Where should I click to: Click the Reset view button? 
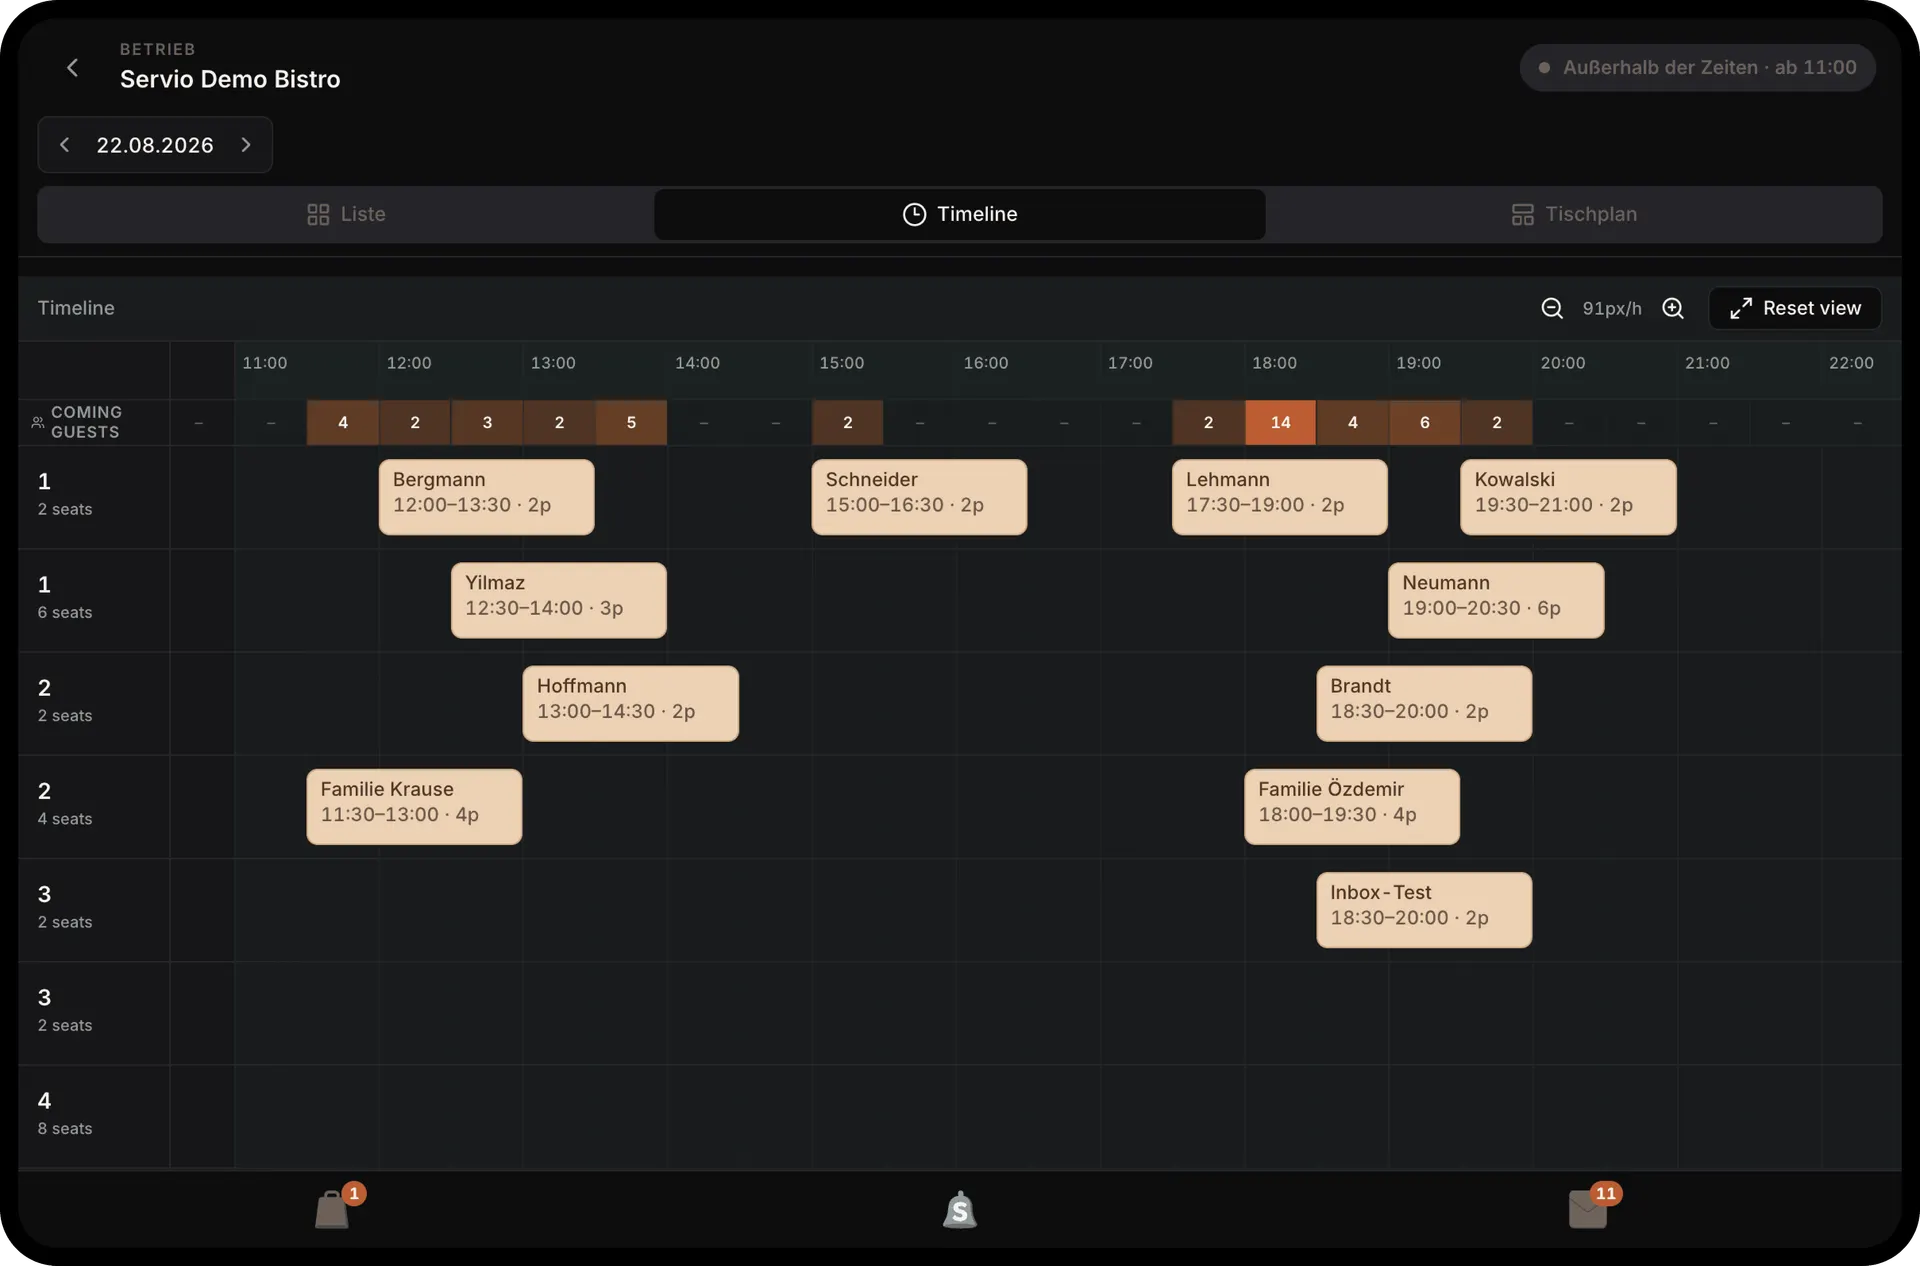(1795, 308)
